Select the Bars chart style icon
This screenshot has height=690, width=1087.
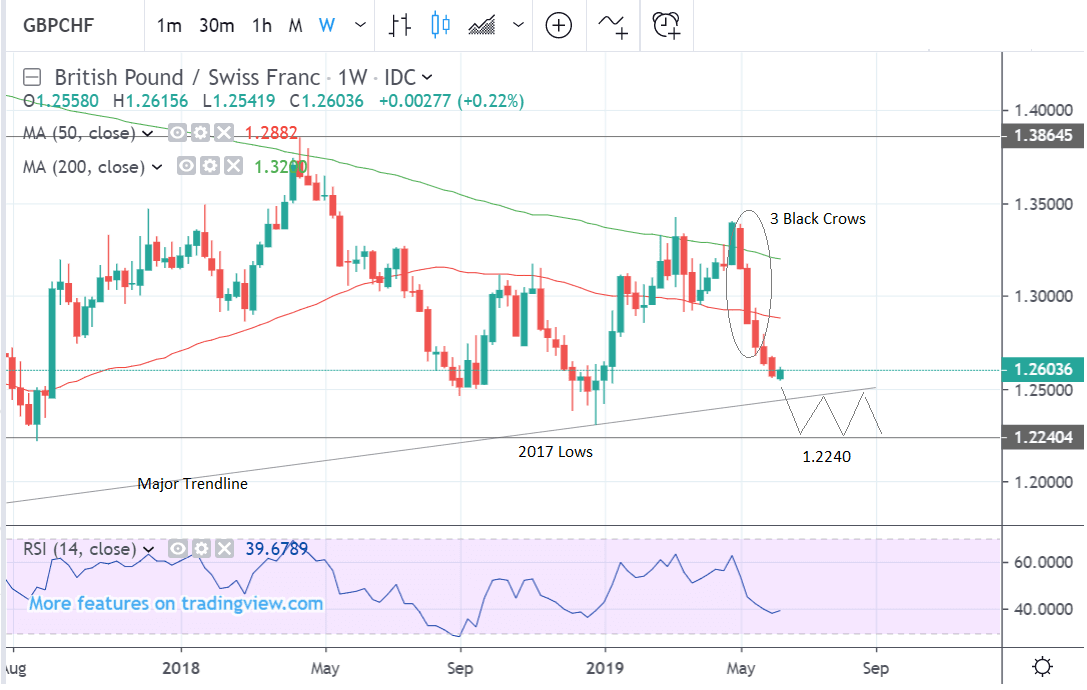401,25
